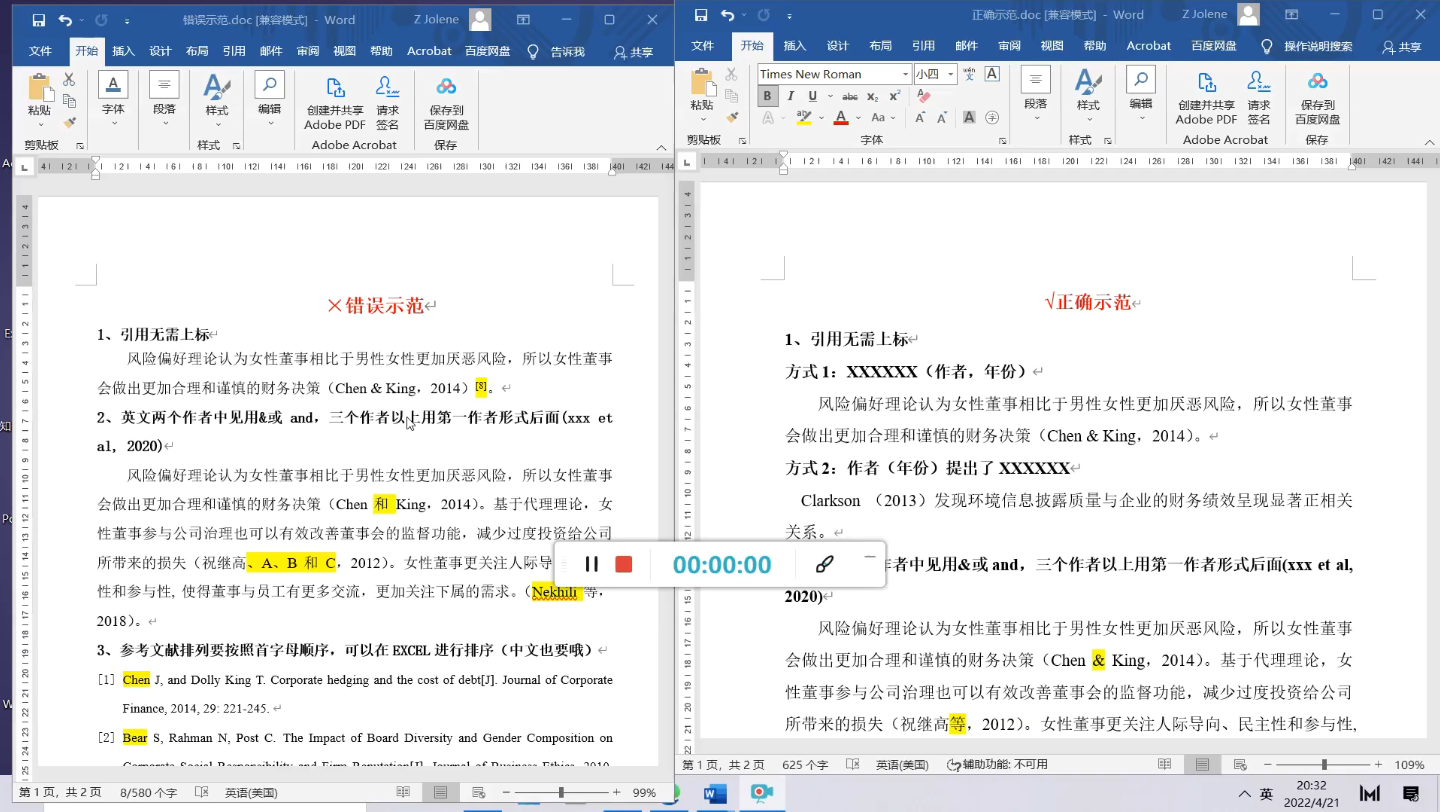Open the 审阅 tab in the left window
The image size is (1440, 812).
tap(308, 52)
